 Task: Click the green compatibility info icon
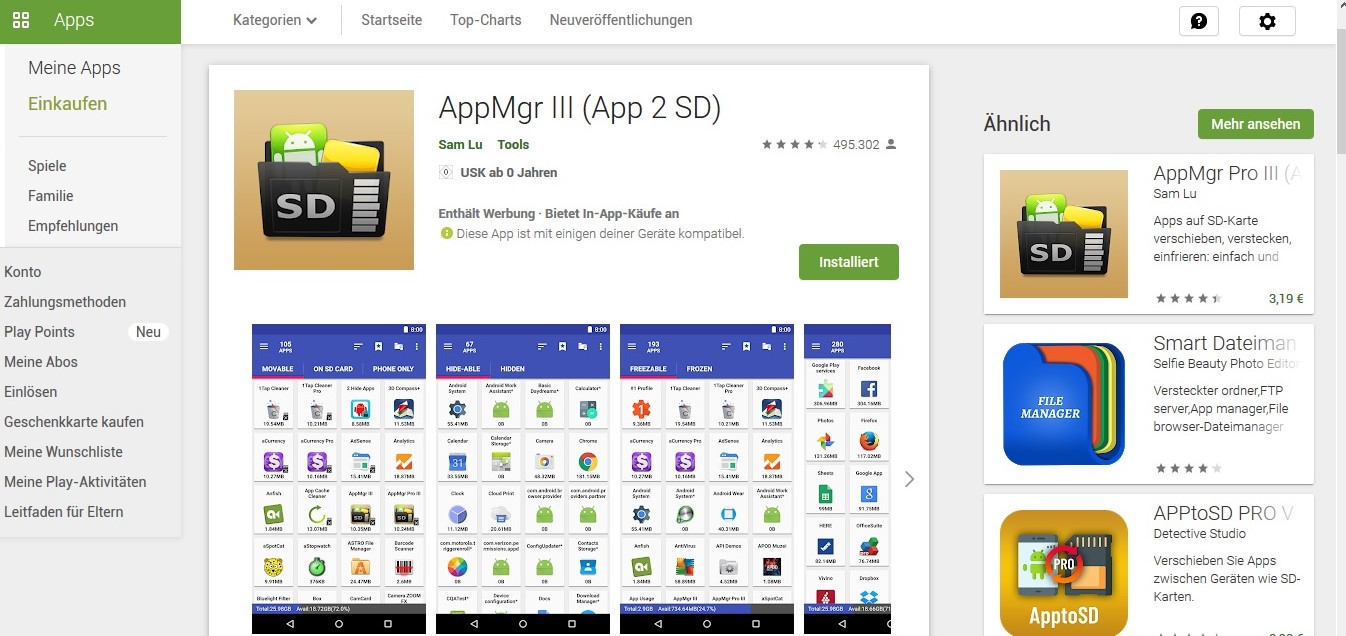[447, 233]
